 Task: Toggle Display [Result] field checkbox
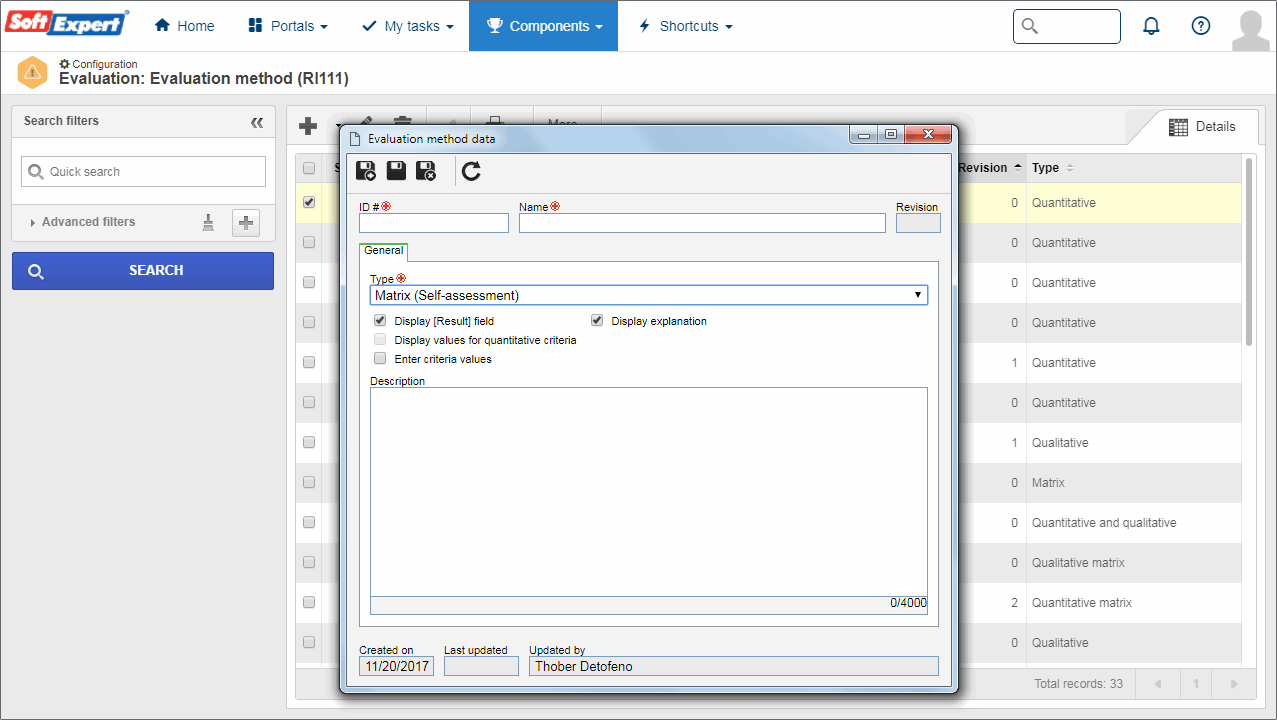380,321
